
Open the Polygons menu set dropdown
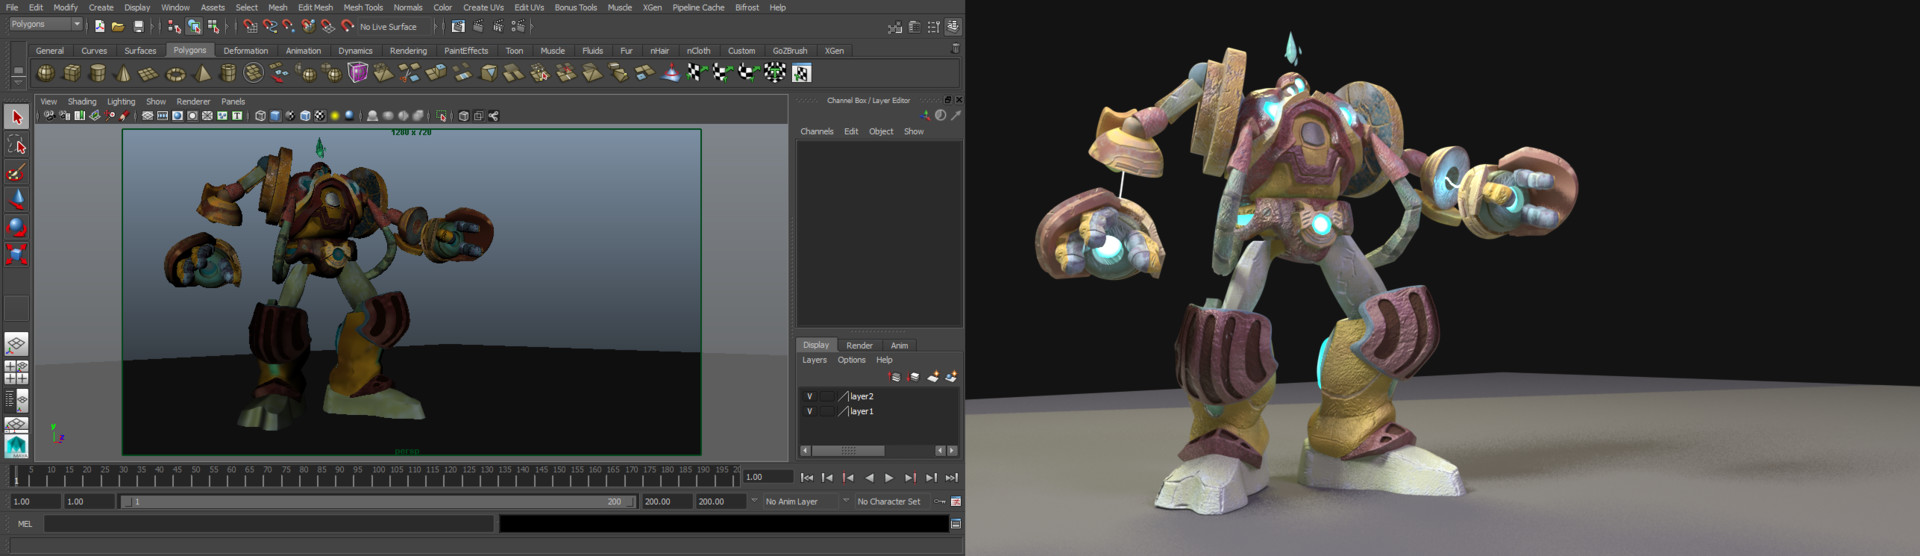46,24
